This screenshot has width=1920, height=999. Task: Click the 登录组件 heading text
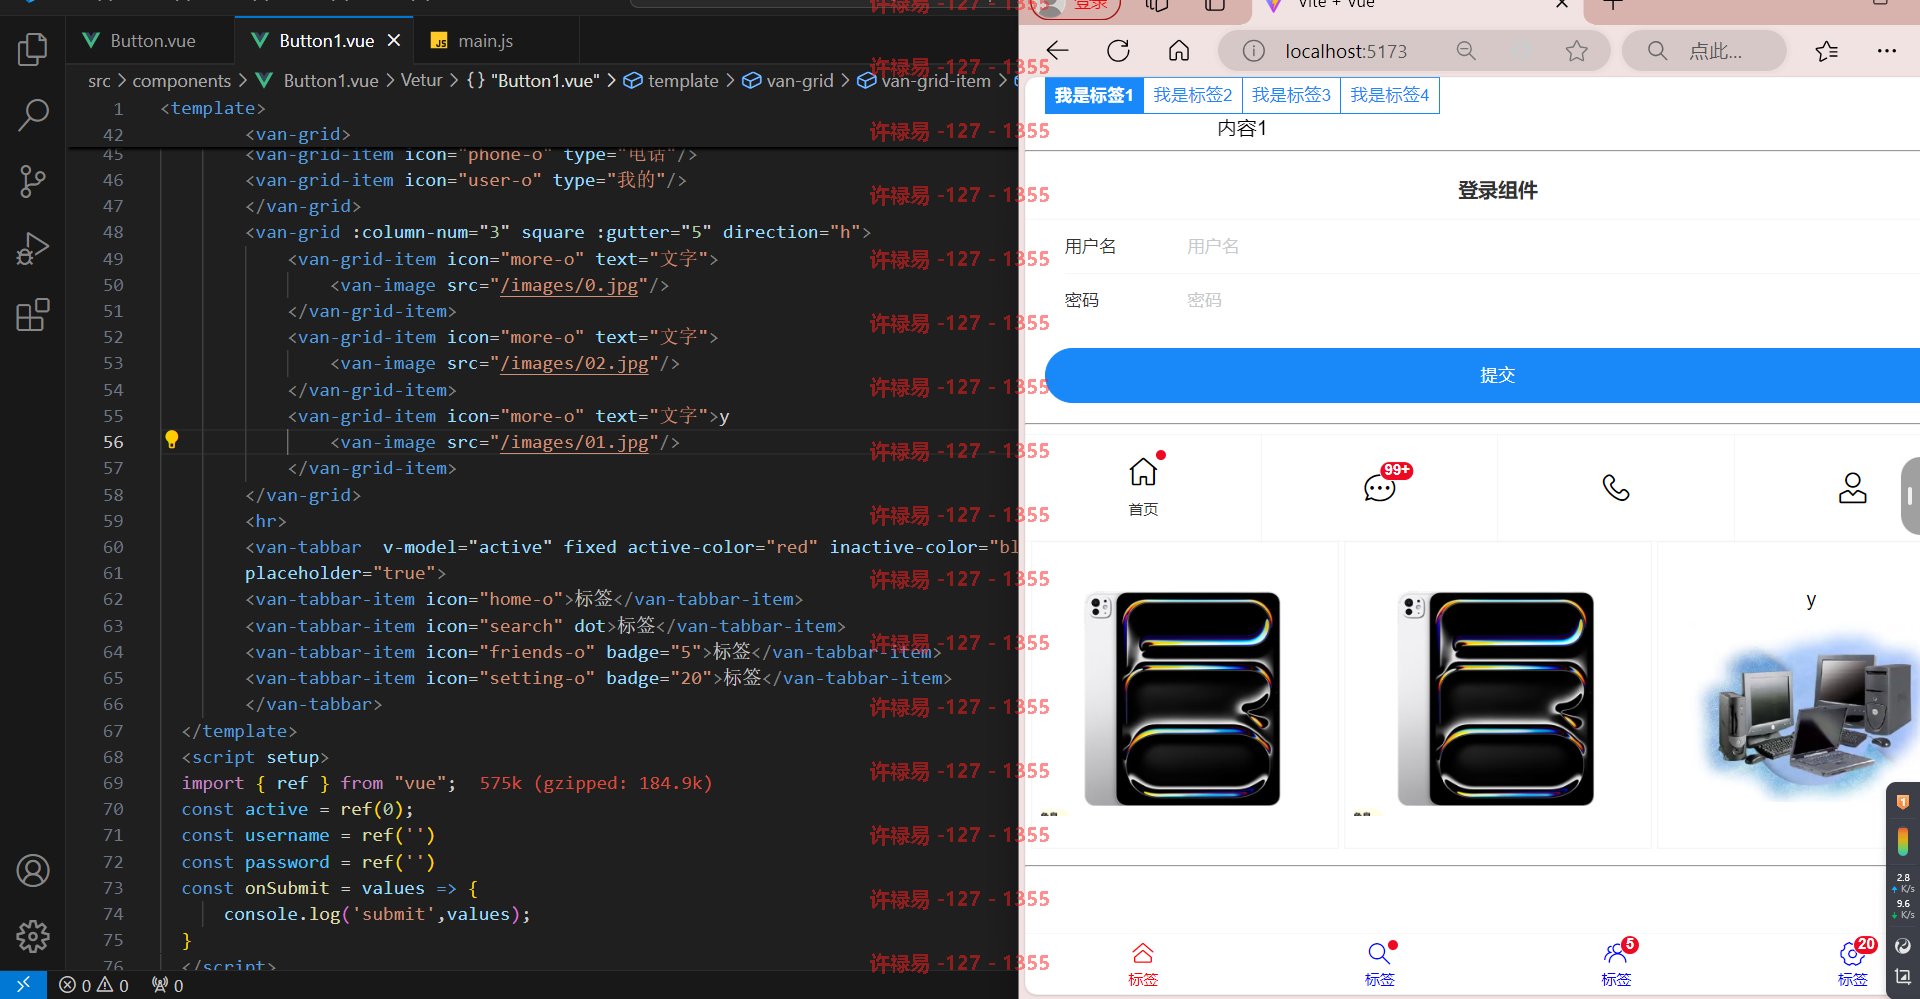(x=1497, y=190)
